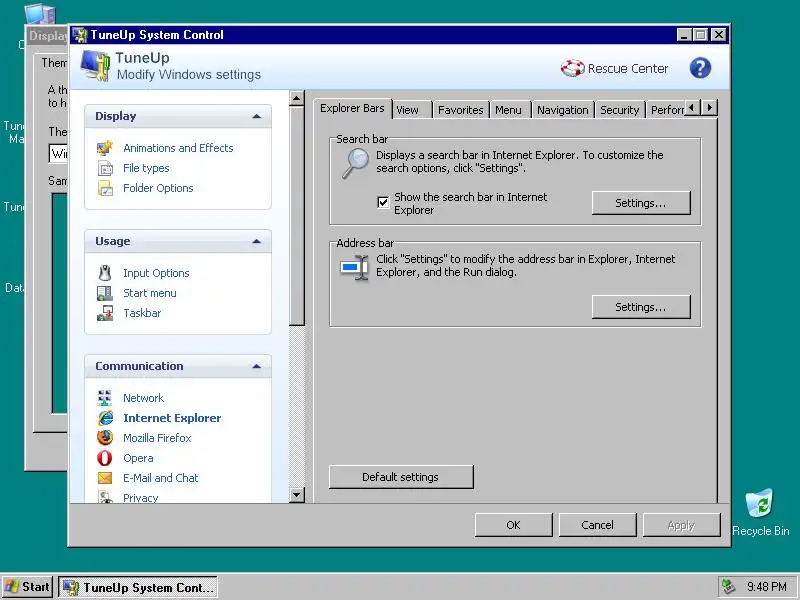Open E-Mail and Chat settings

point(160,478)
